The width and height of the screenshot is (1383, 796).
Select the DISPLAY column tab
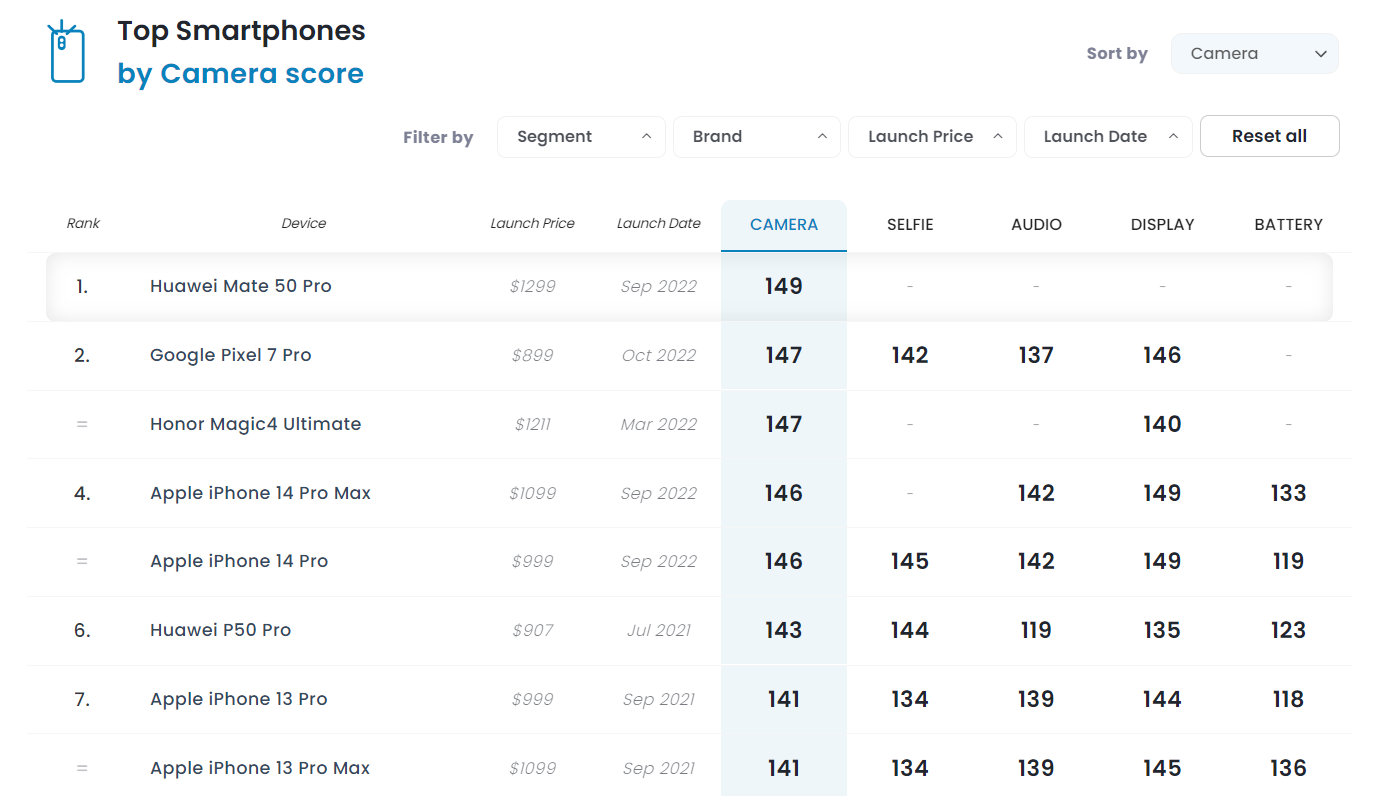1162,225
